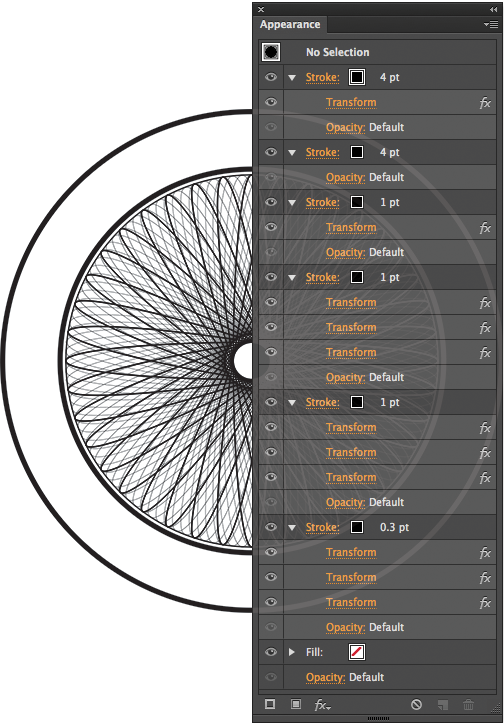Click the Fill label

click(314, 652)
